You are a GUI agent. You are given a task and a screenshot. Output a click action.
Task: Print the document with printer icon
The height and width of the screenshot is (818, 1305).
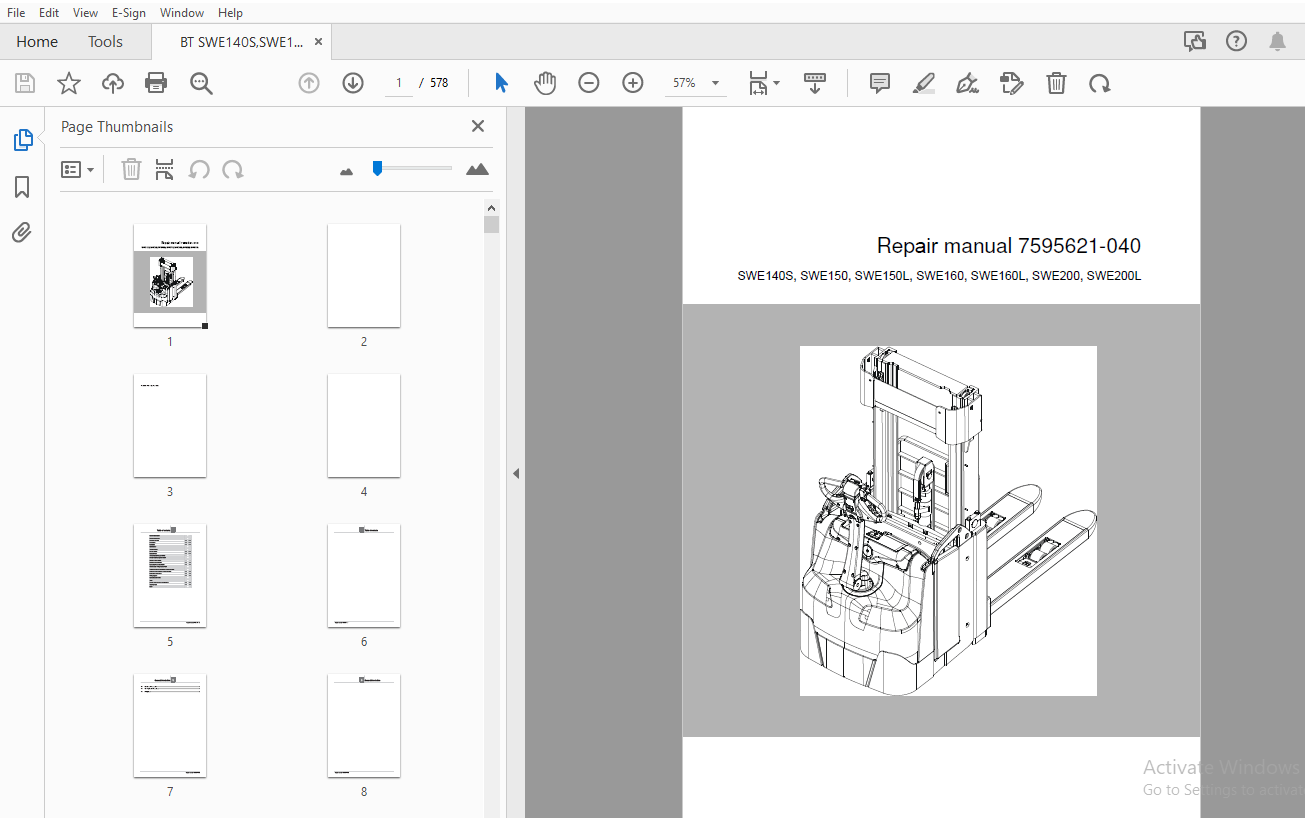tap(156, 83)
